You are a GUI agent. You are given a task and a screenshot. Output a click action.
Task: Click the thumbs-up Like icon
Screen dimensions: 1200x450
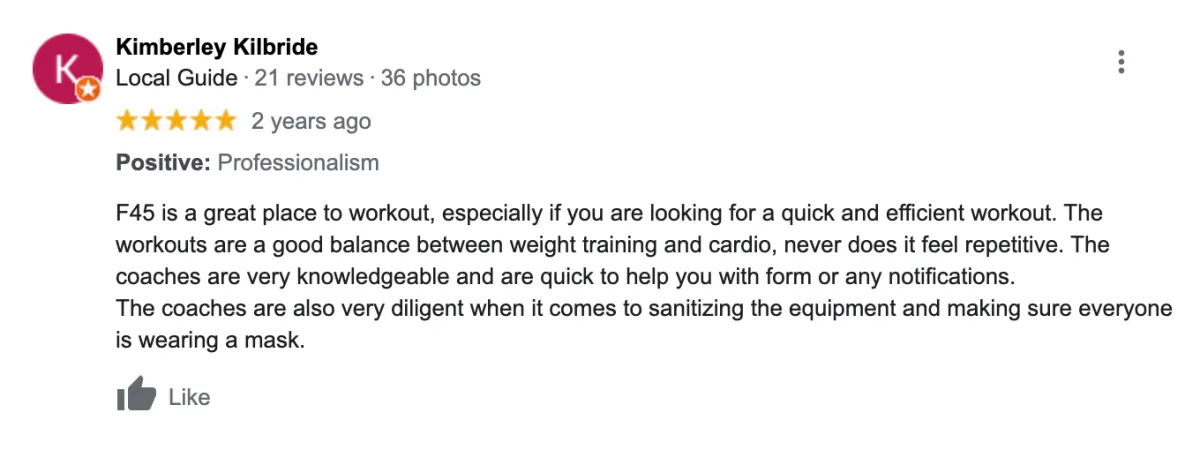click(137, 396)
